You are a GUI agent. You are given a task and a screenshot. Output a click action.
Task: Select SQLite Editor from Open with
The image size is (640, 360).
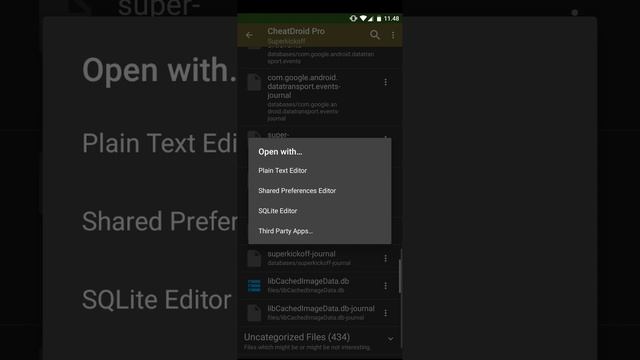(x=320, y=211)
